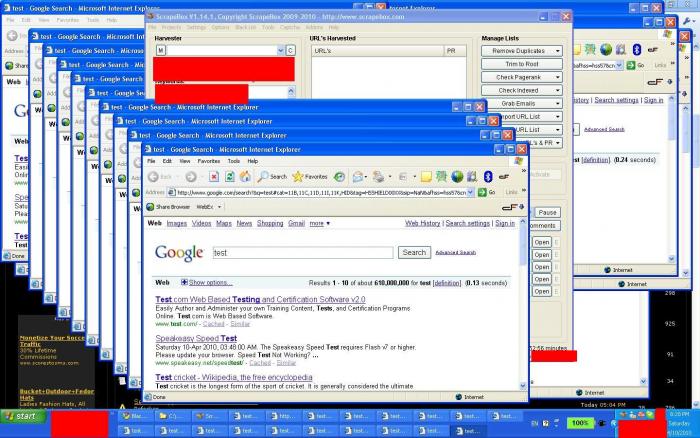Click the globe icon in right background IE window

tap(606, 50)
